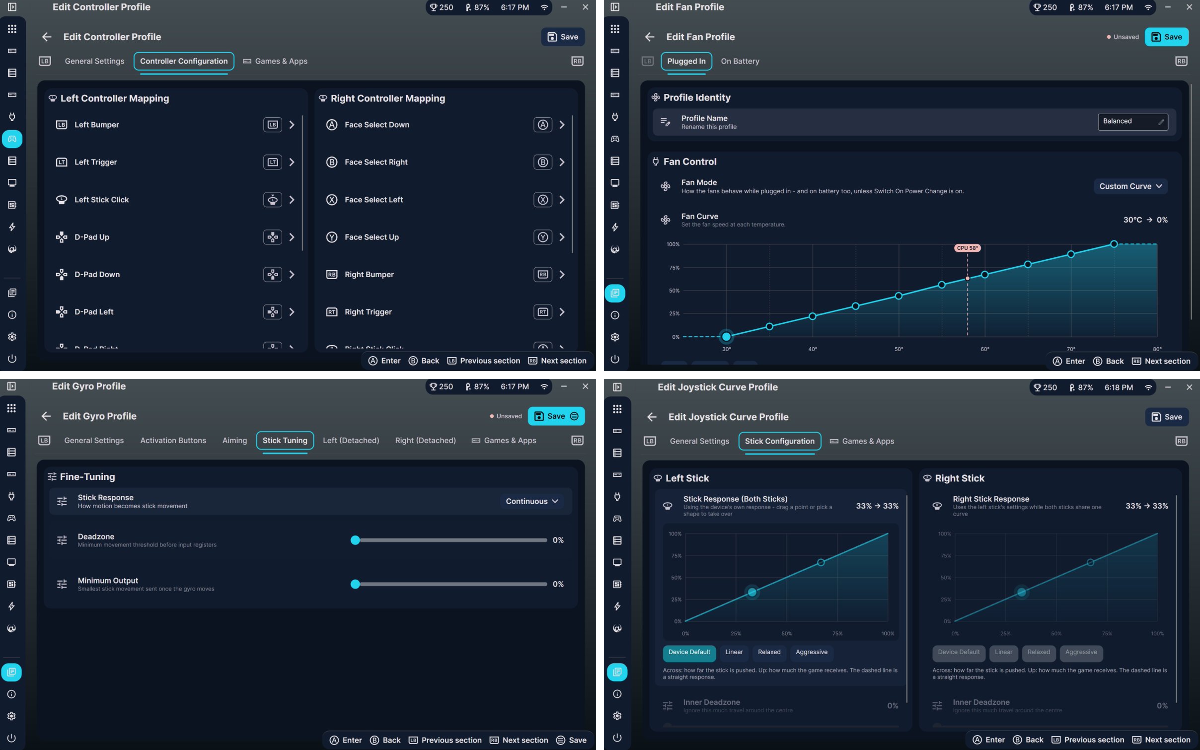Expand the Face Select Down mapping row

(x=445, y=125)
